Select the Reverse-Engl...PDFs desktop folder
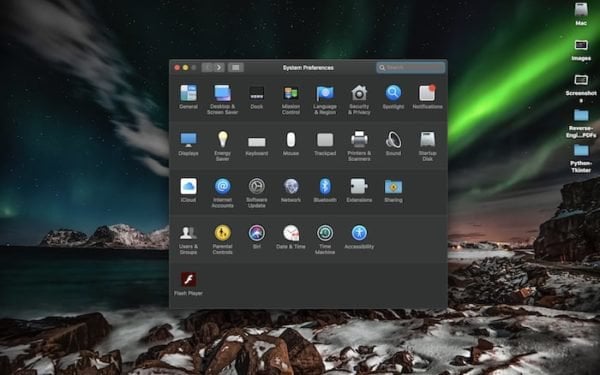This screenshot has height=375, width=600. tap(581, 123)
